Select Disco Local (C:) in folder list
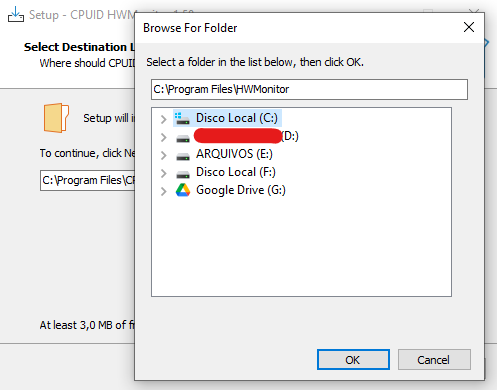This screenshot has width=497, height=390. tap(237, 118)
